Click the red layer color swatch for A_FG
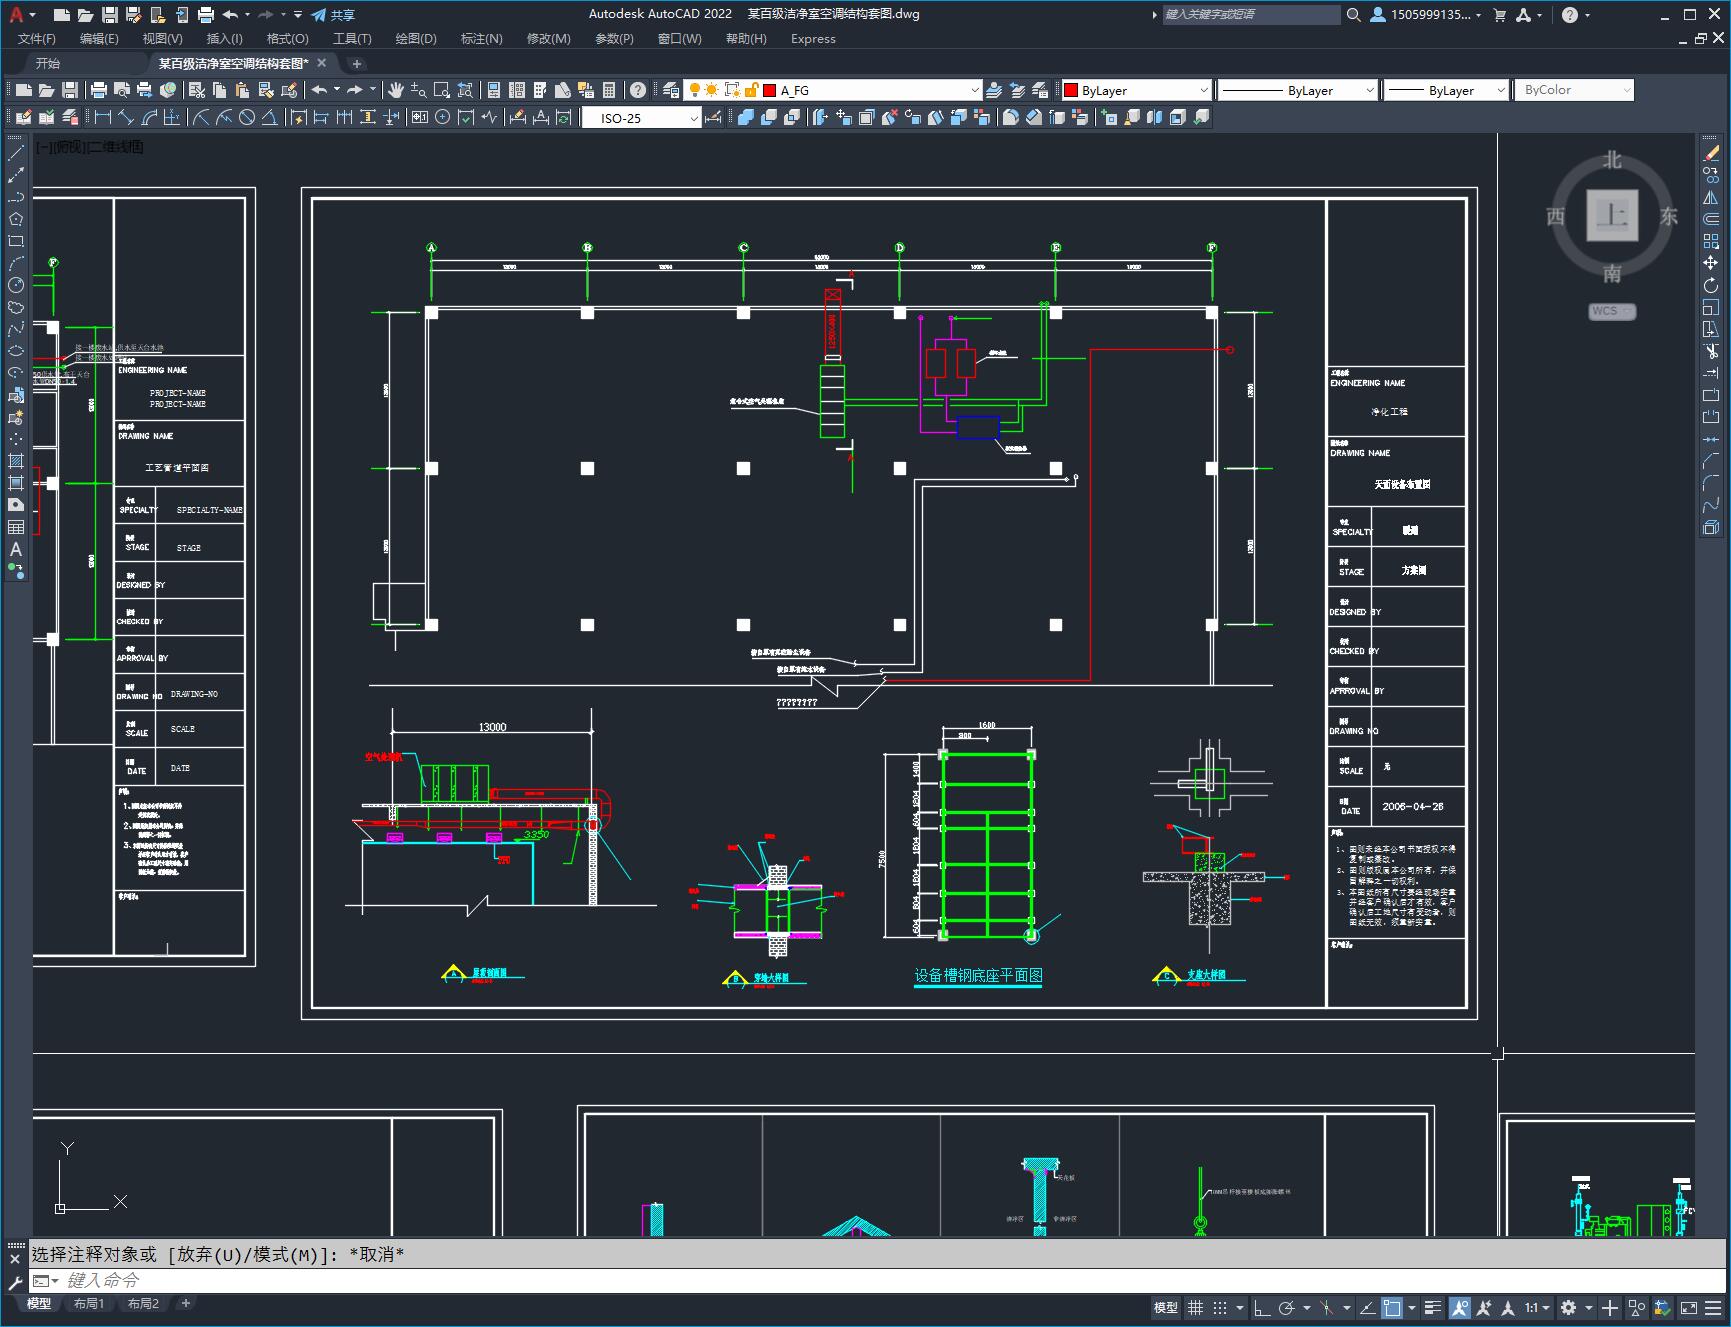This screenshot has height=1327, width=1731. click(770, 90)
